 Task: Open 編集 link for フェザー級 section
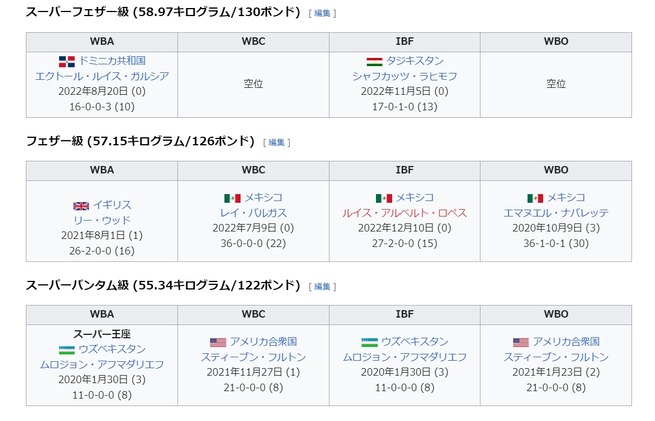276,142
